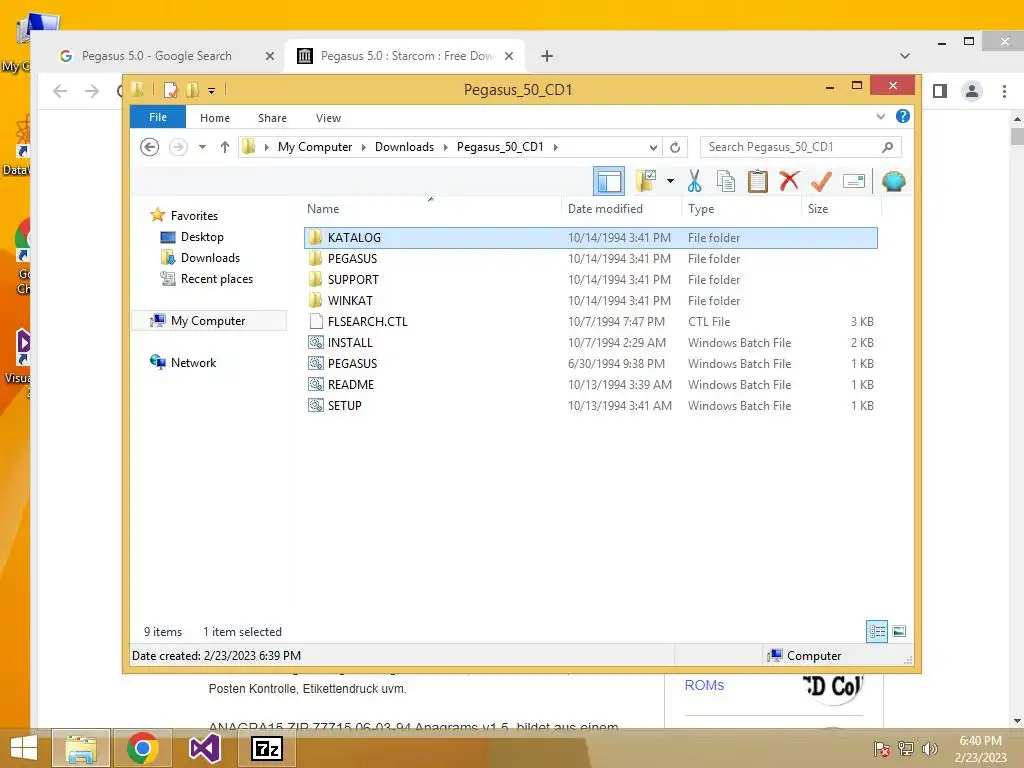This screenshot has height=768, width=1024.
Task: Open the File ribbon tab
Action: coord(158,117)
